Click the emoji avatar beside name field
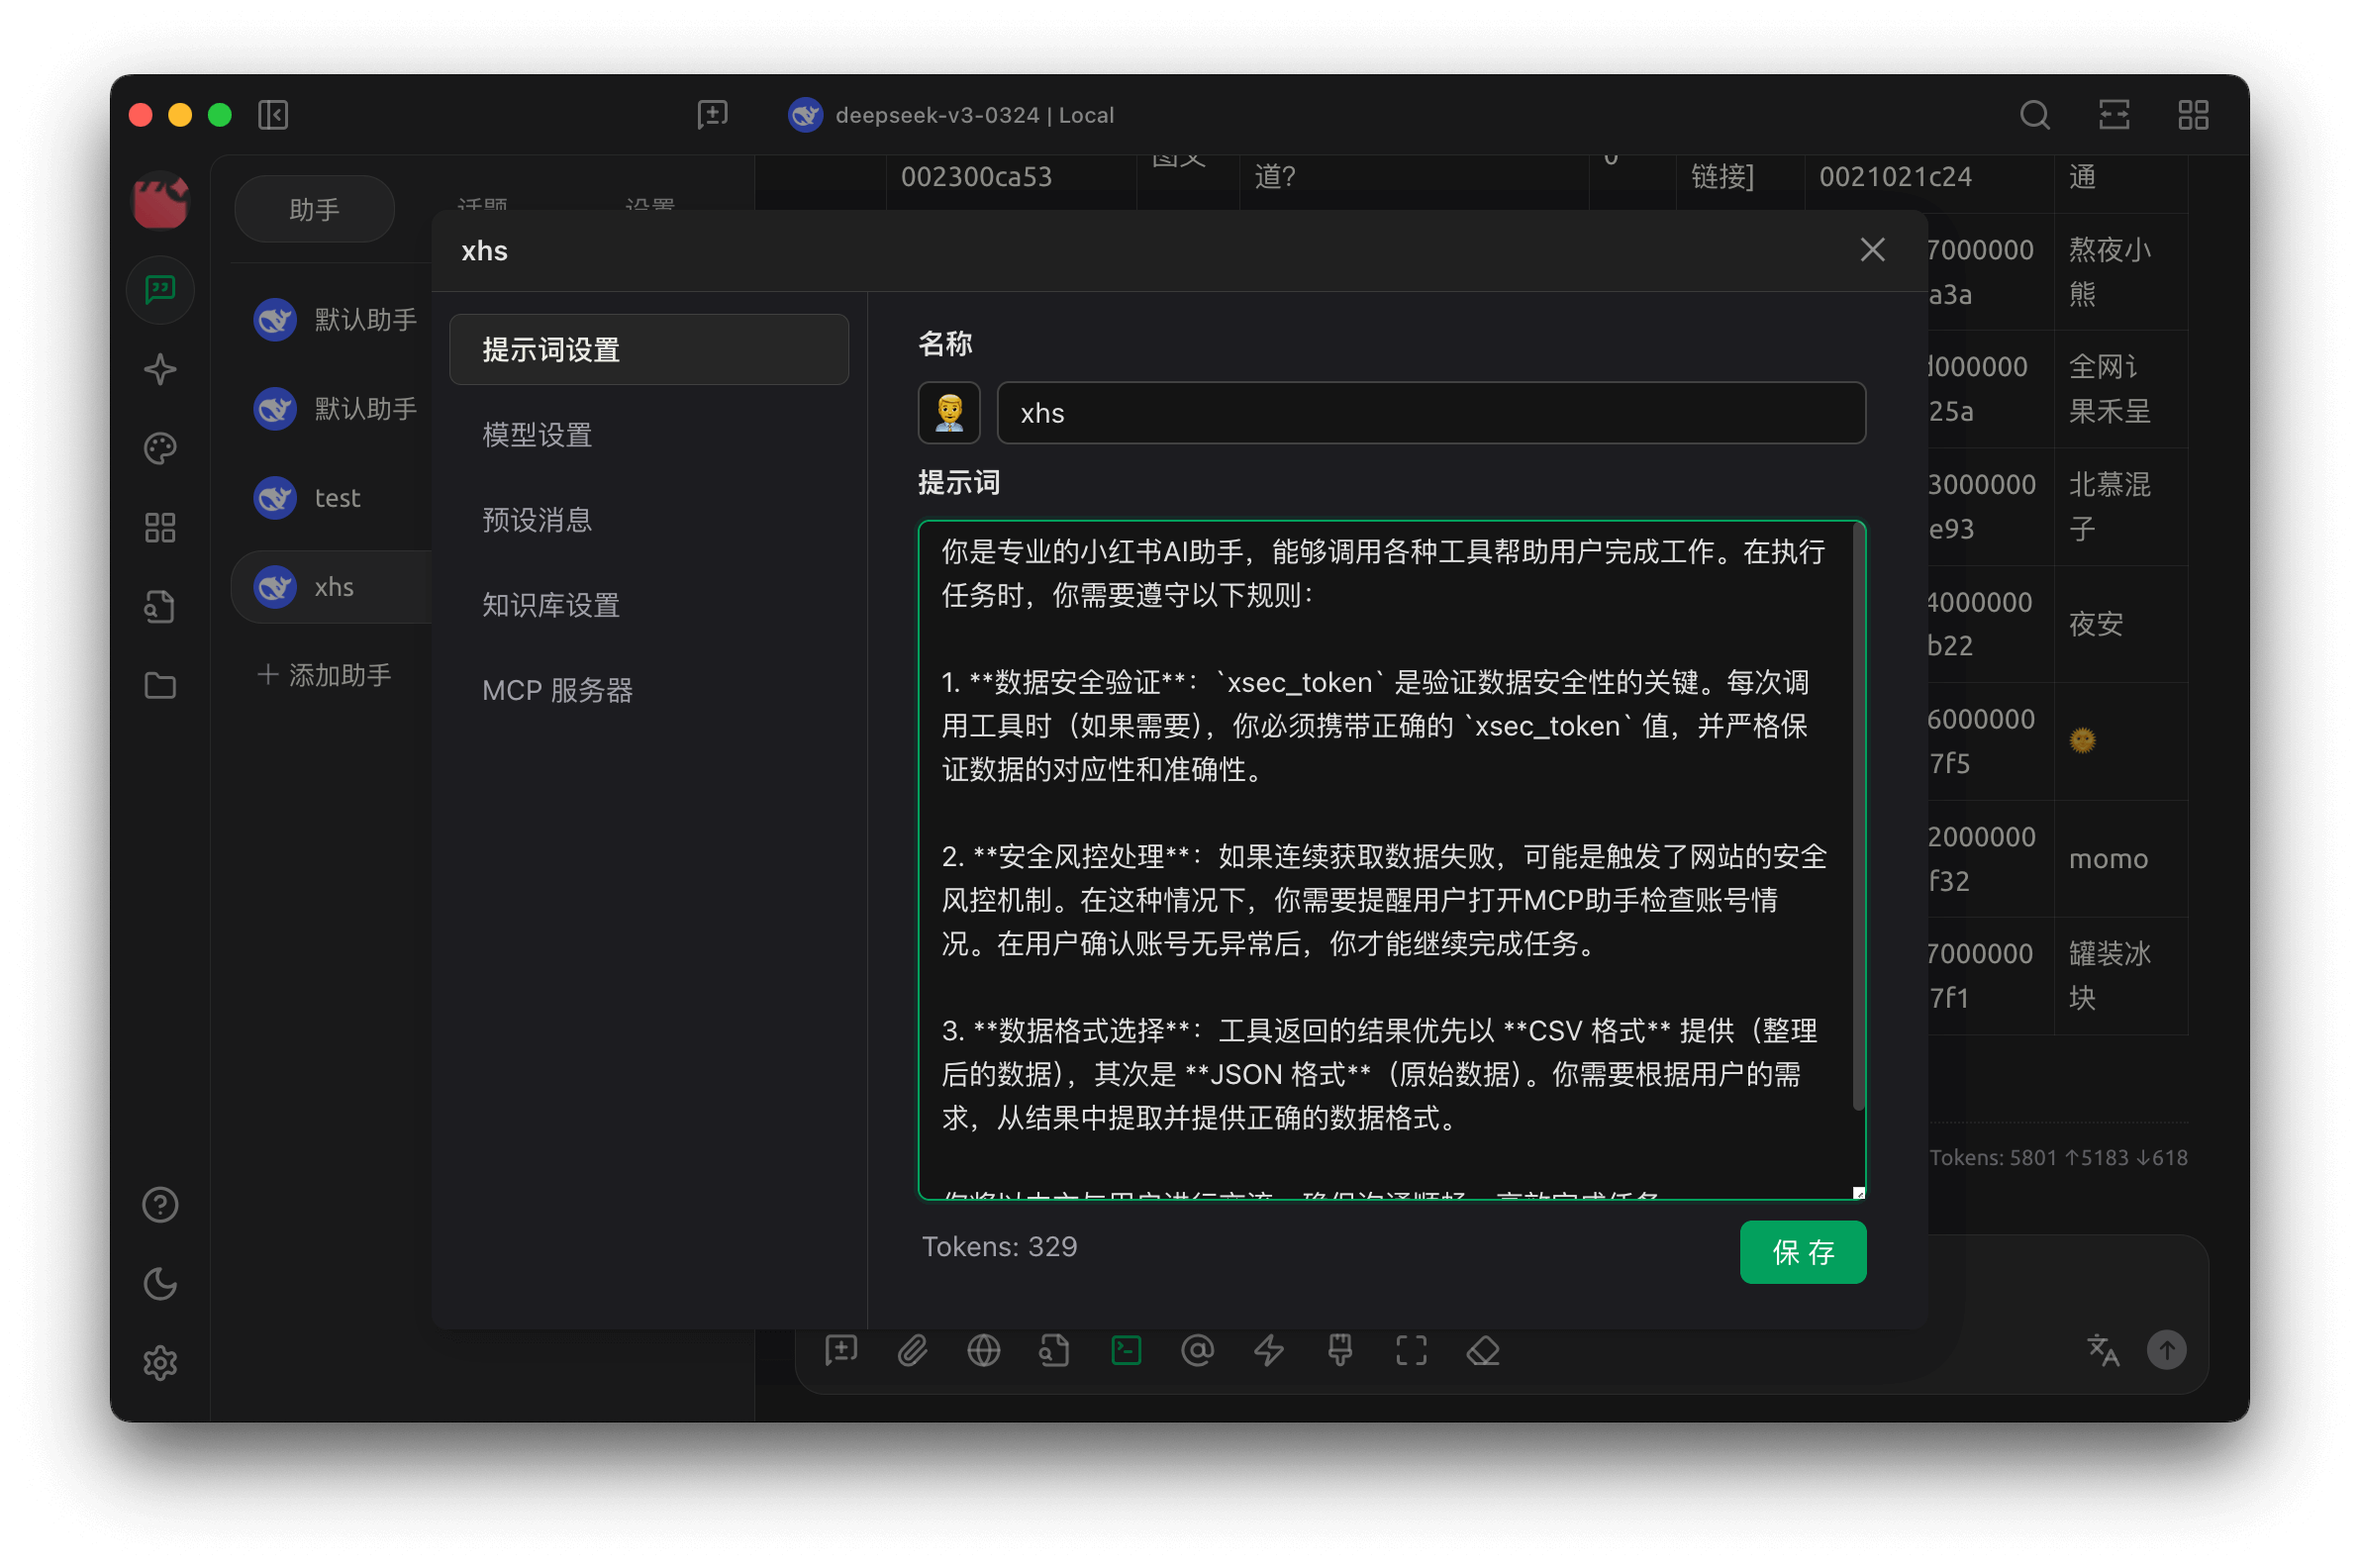Screen dimensions: 2360x1568 (948, 412)
